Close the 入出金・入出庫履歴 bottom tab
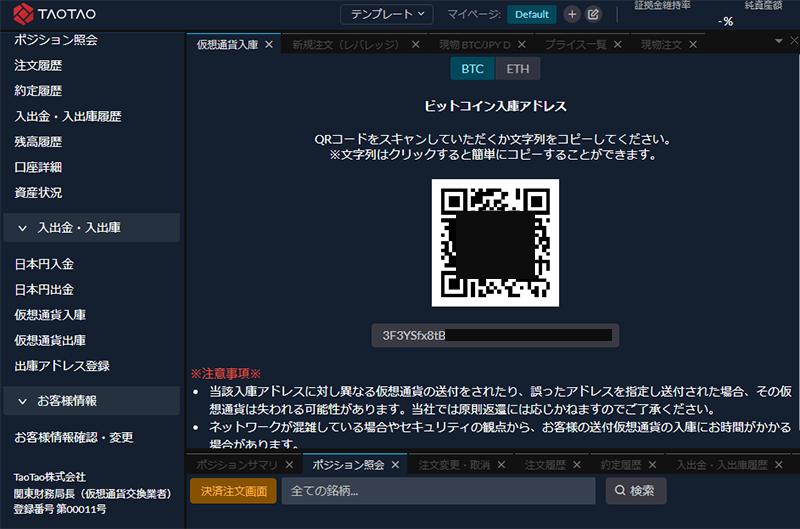This screenshot has width=800, height=529. 779,465
